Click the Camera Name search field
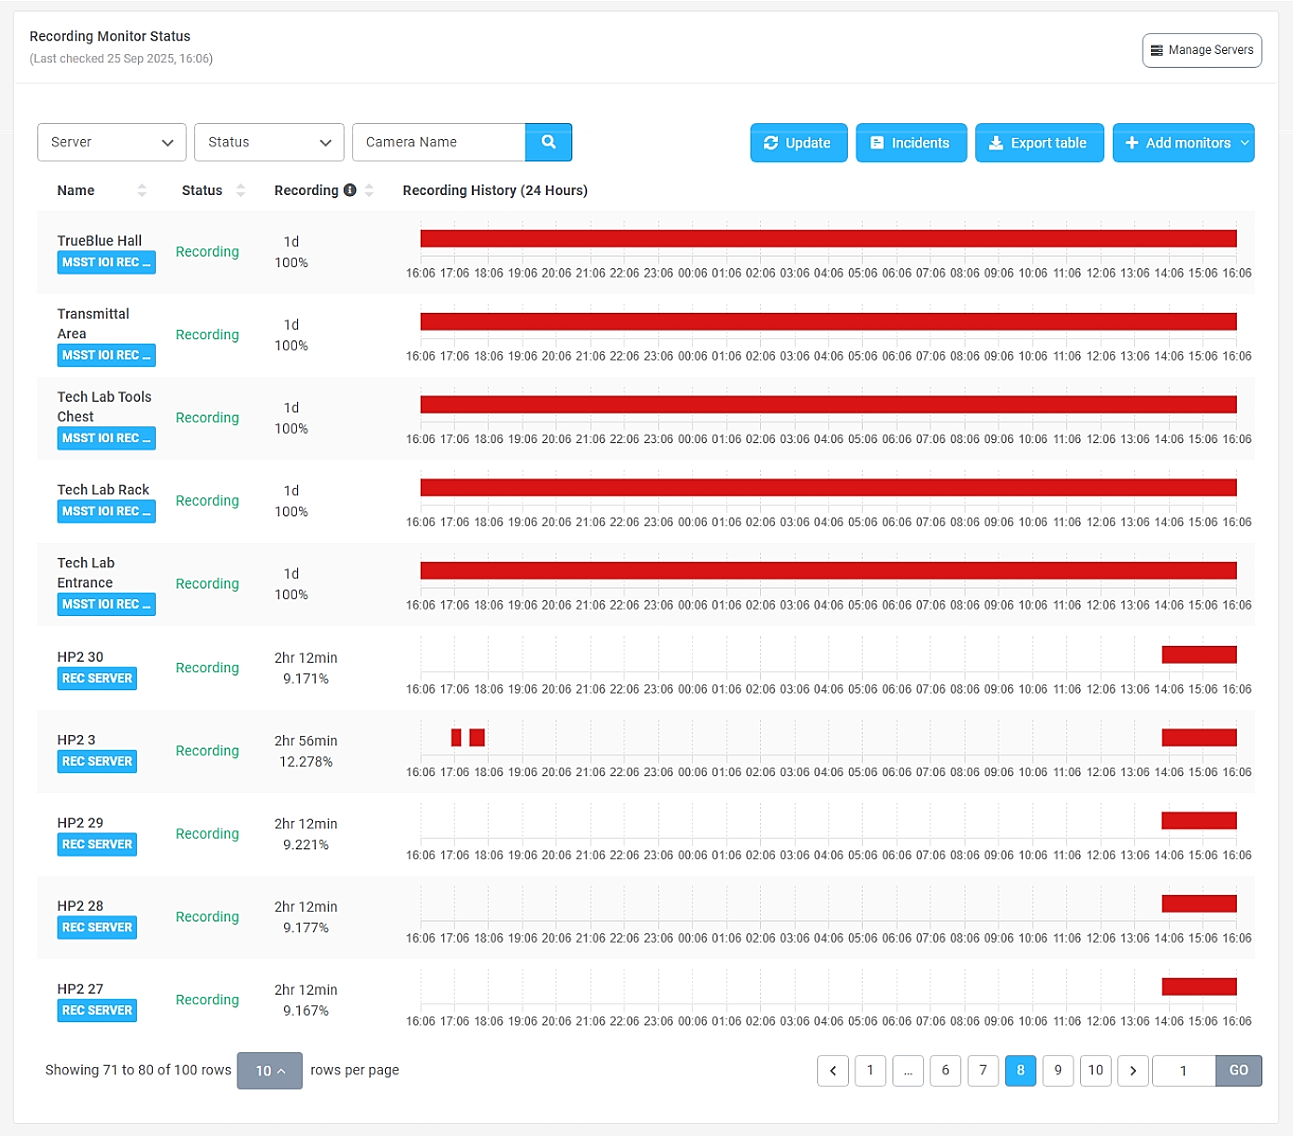Image resolution: width=1293 pixels, height=1136 pixels. (x=438, y=142)
